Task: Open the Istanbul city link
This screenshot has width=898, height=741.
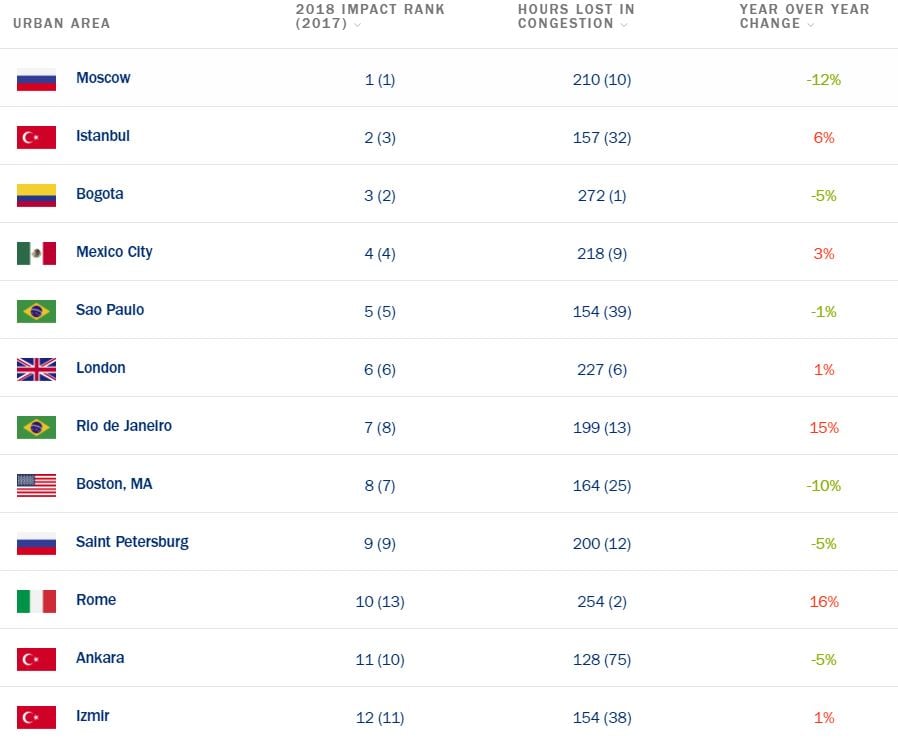Action: [x=103, y=136]
